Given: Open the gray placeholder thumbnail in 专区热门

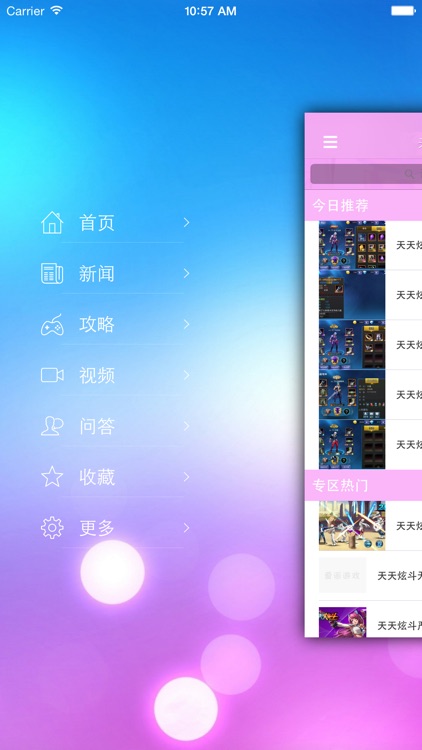Looking at the screenshot, I should pos(343,575).
